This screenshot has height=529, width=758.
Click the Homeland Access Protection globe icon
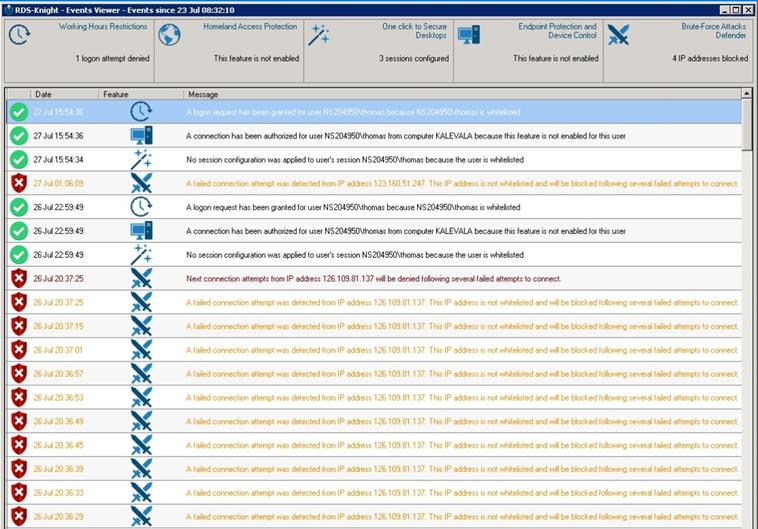(170, 35)
